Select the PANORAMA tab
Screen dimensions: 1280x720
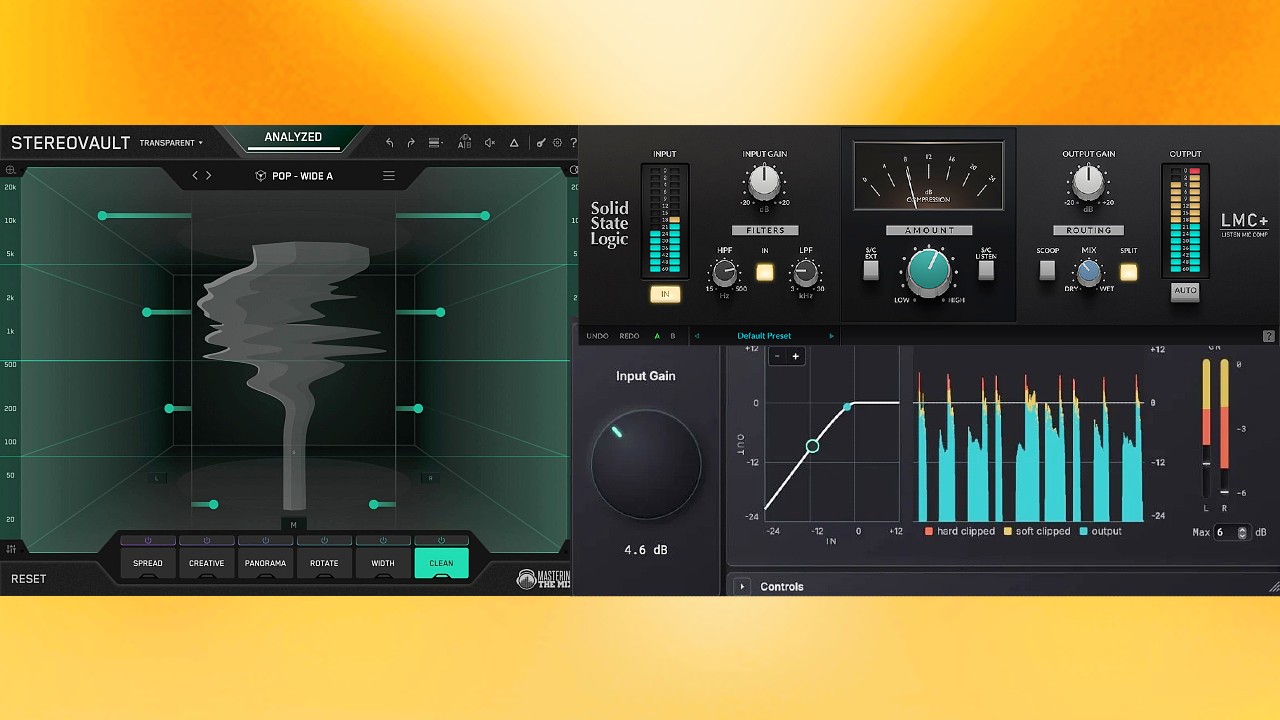(265, 563)
